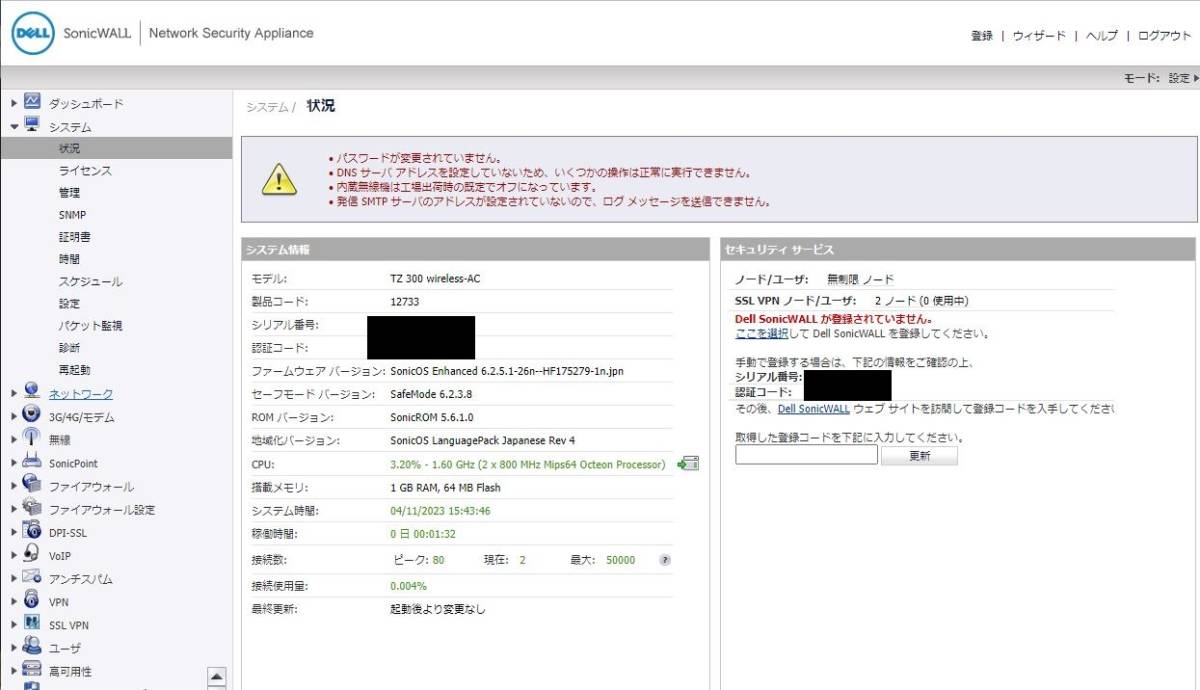Open the 設定 item under システム

point(69,304)
